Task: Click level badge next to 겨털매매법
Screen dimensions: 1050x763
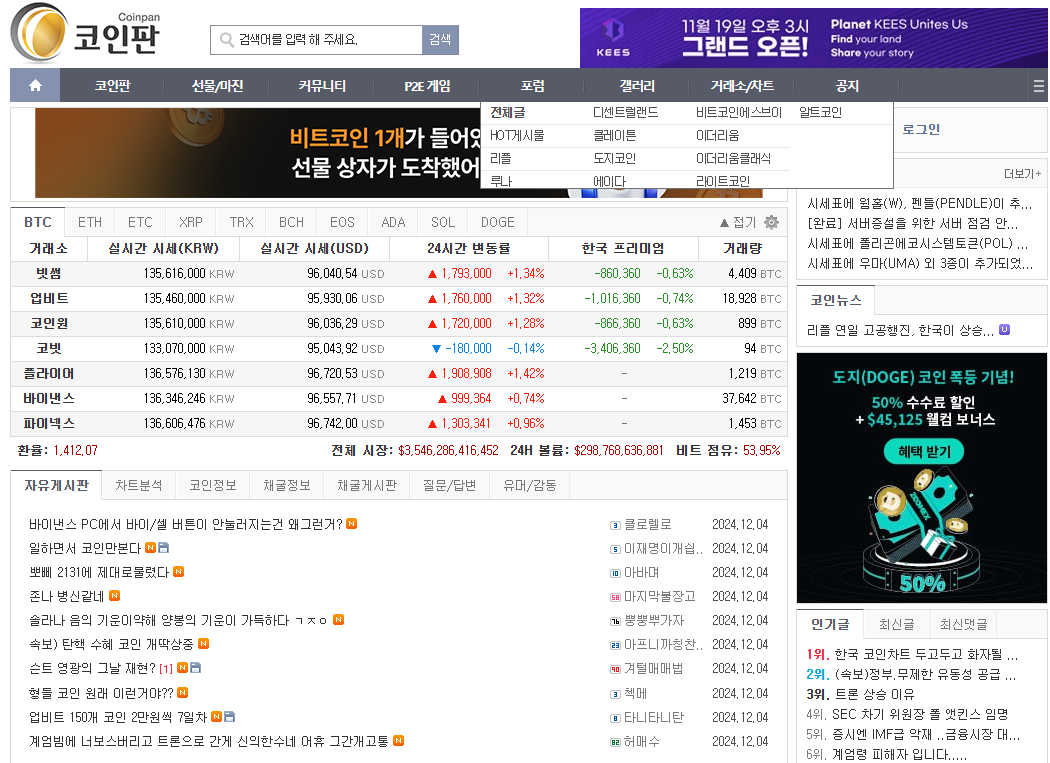Action: [615, 669]
